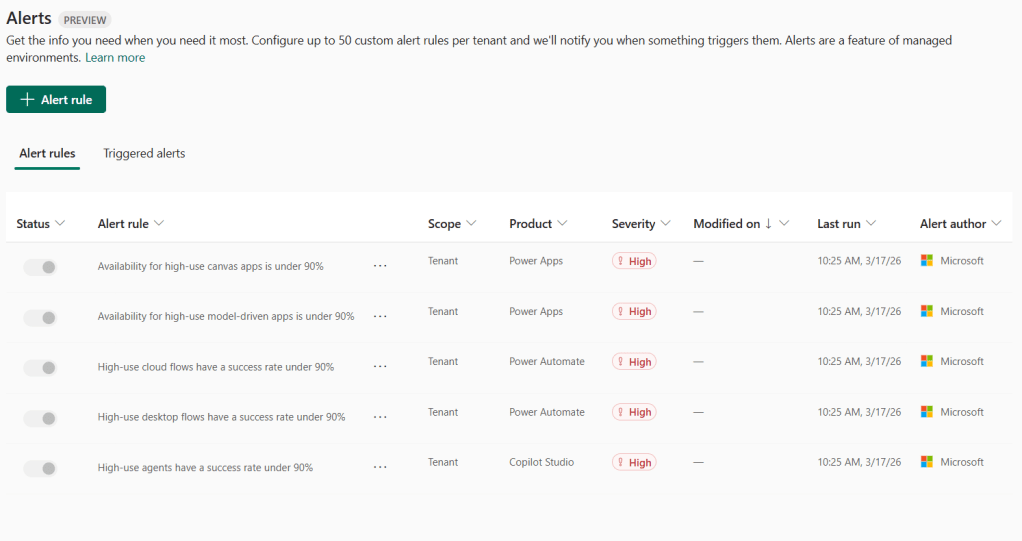Open more options for high-use agents rule

380,467
